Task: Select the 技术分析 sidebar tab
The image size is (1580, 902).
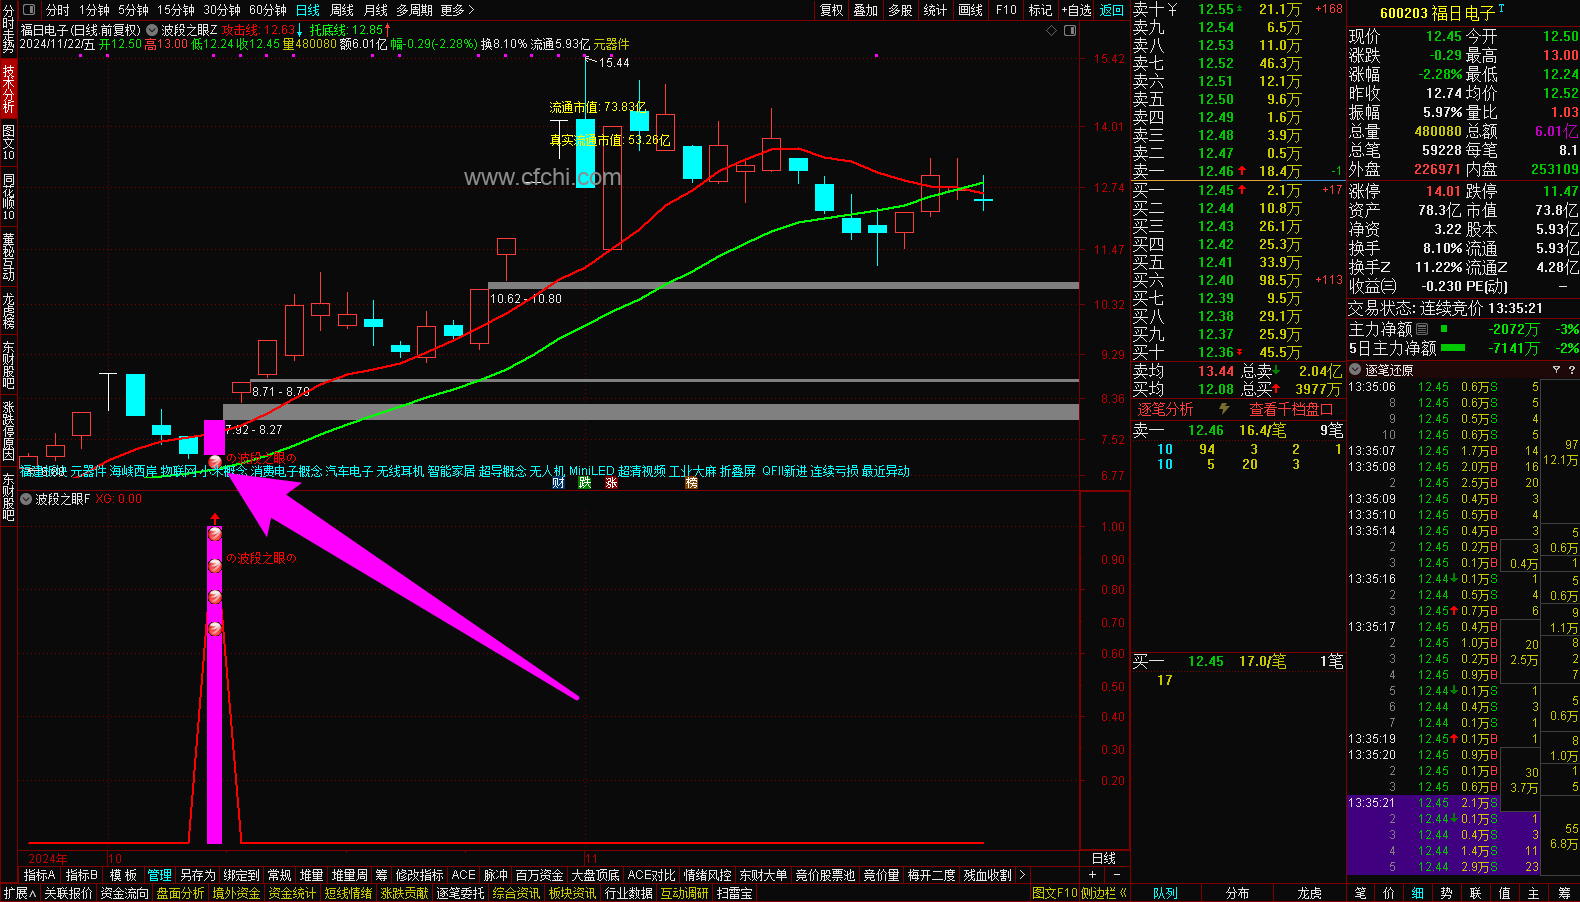Action: click(x=8, y=88)
